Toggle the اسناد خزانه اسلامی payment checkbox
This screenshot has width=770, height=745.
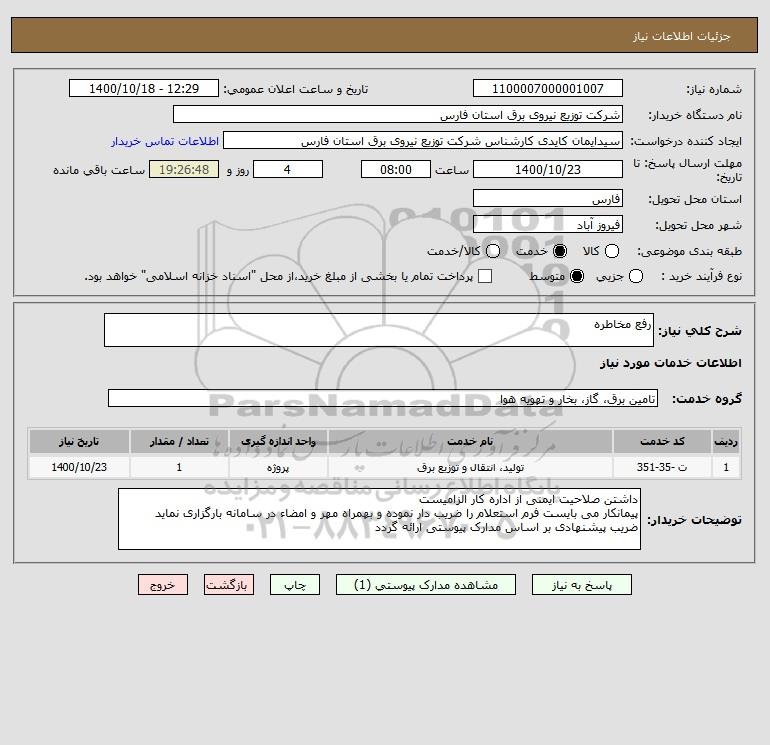click(485, 276)
